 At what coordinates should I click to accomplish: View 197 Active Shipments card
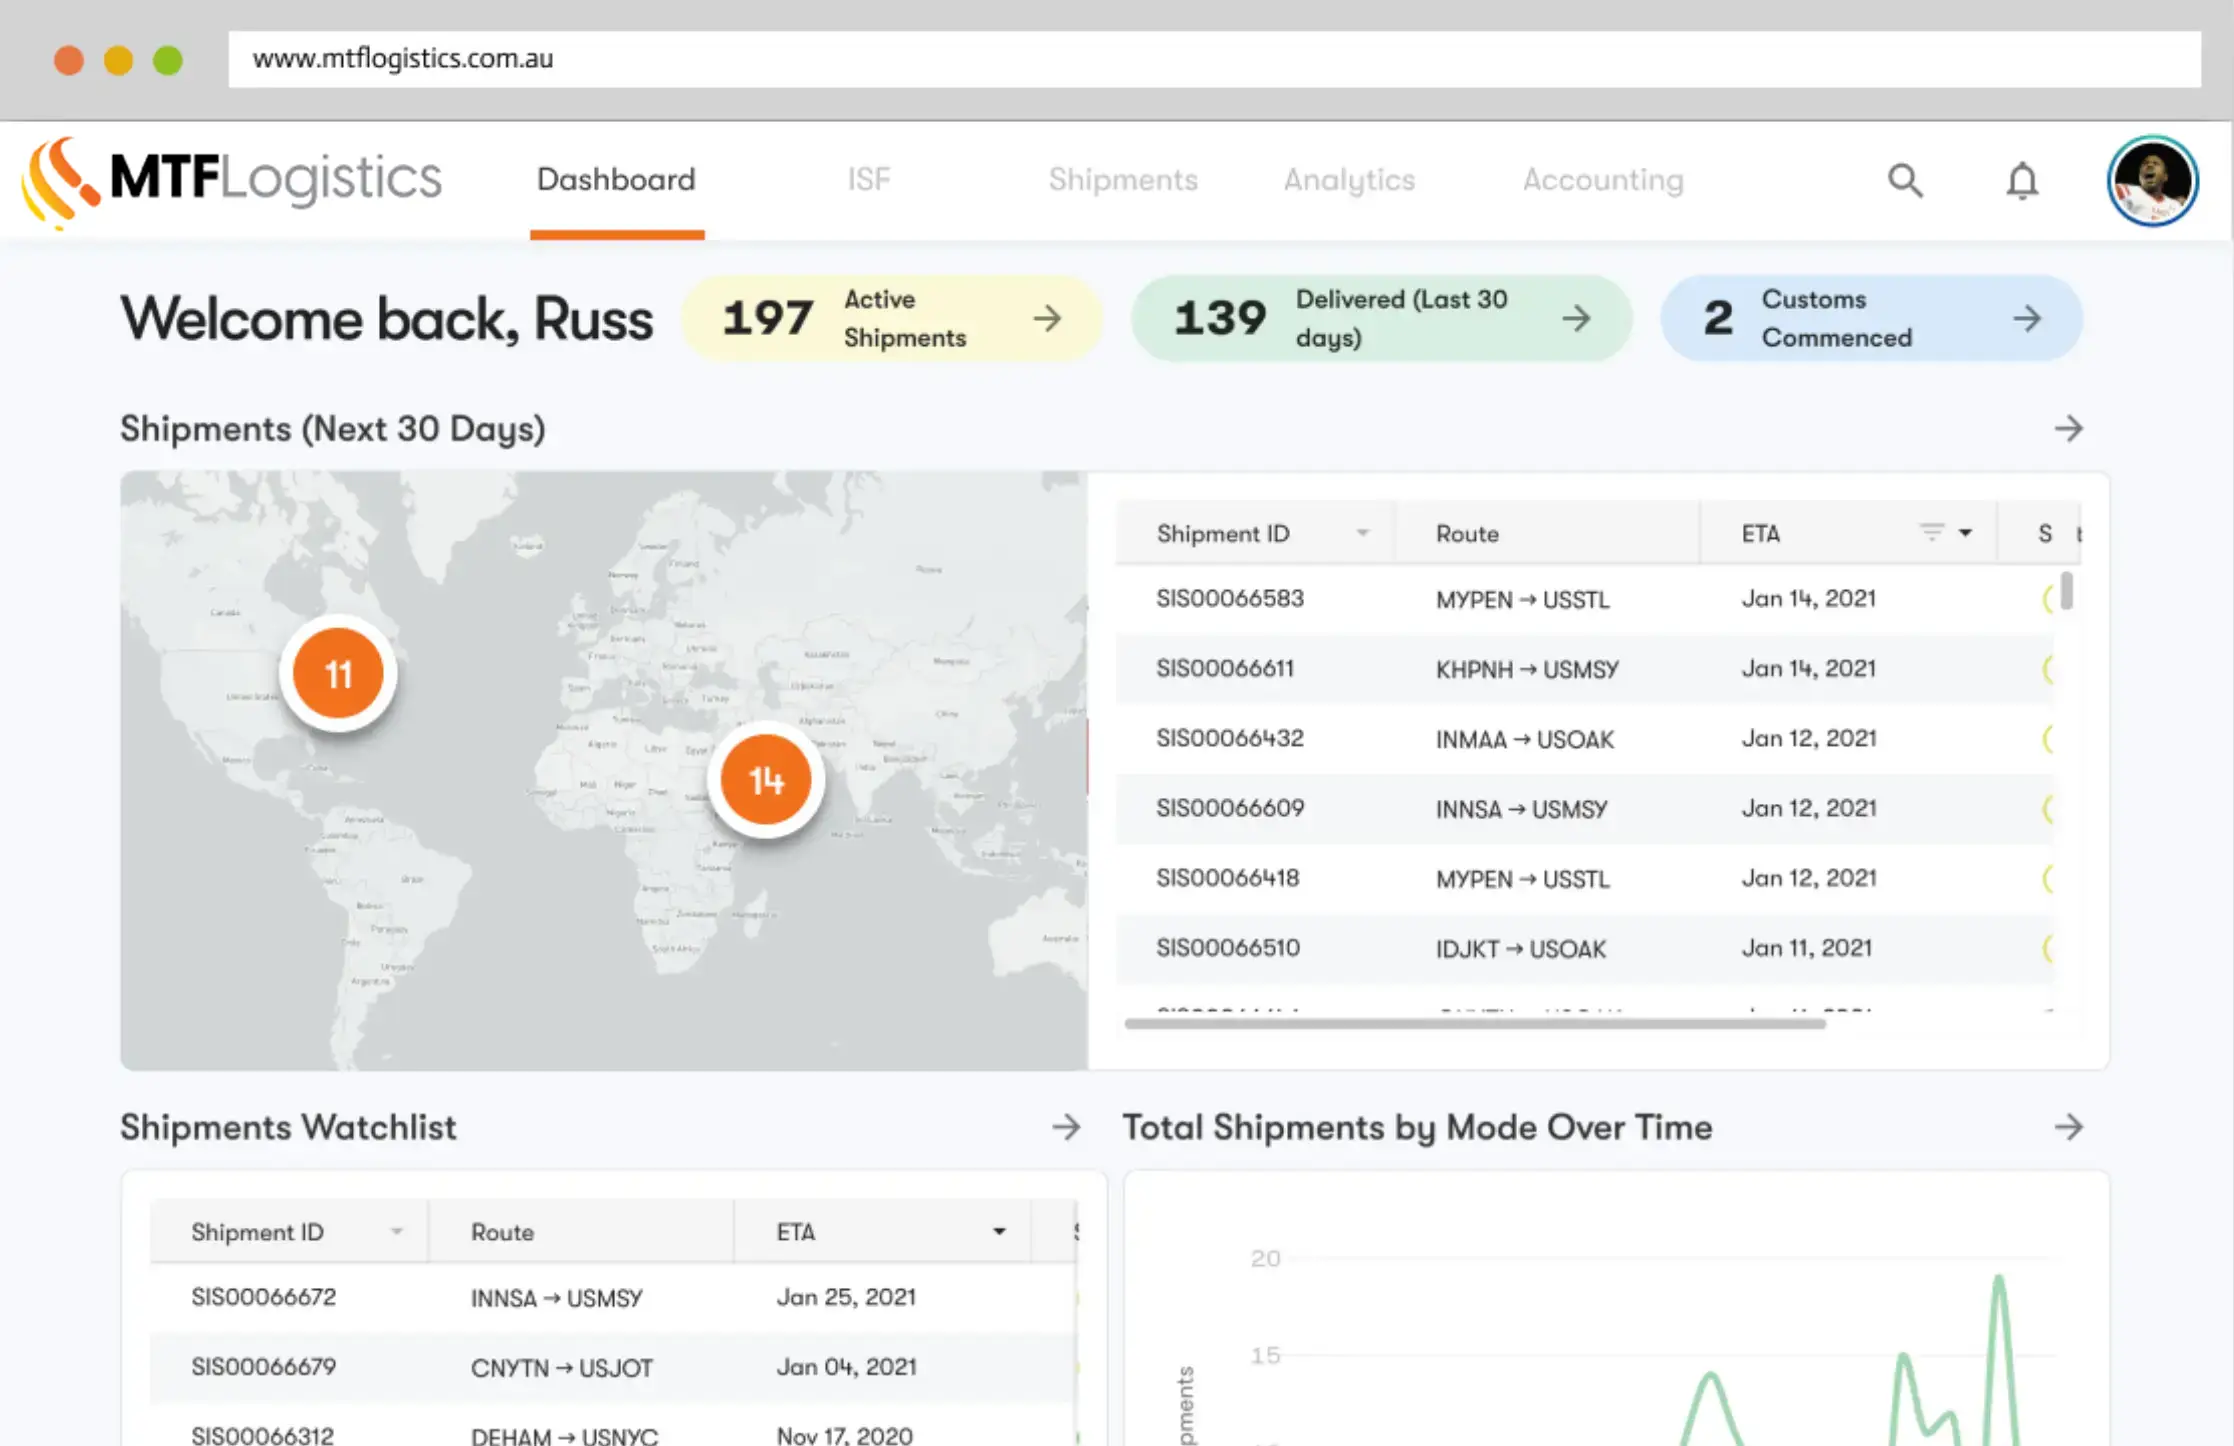click(891, 319)
